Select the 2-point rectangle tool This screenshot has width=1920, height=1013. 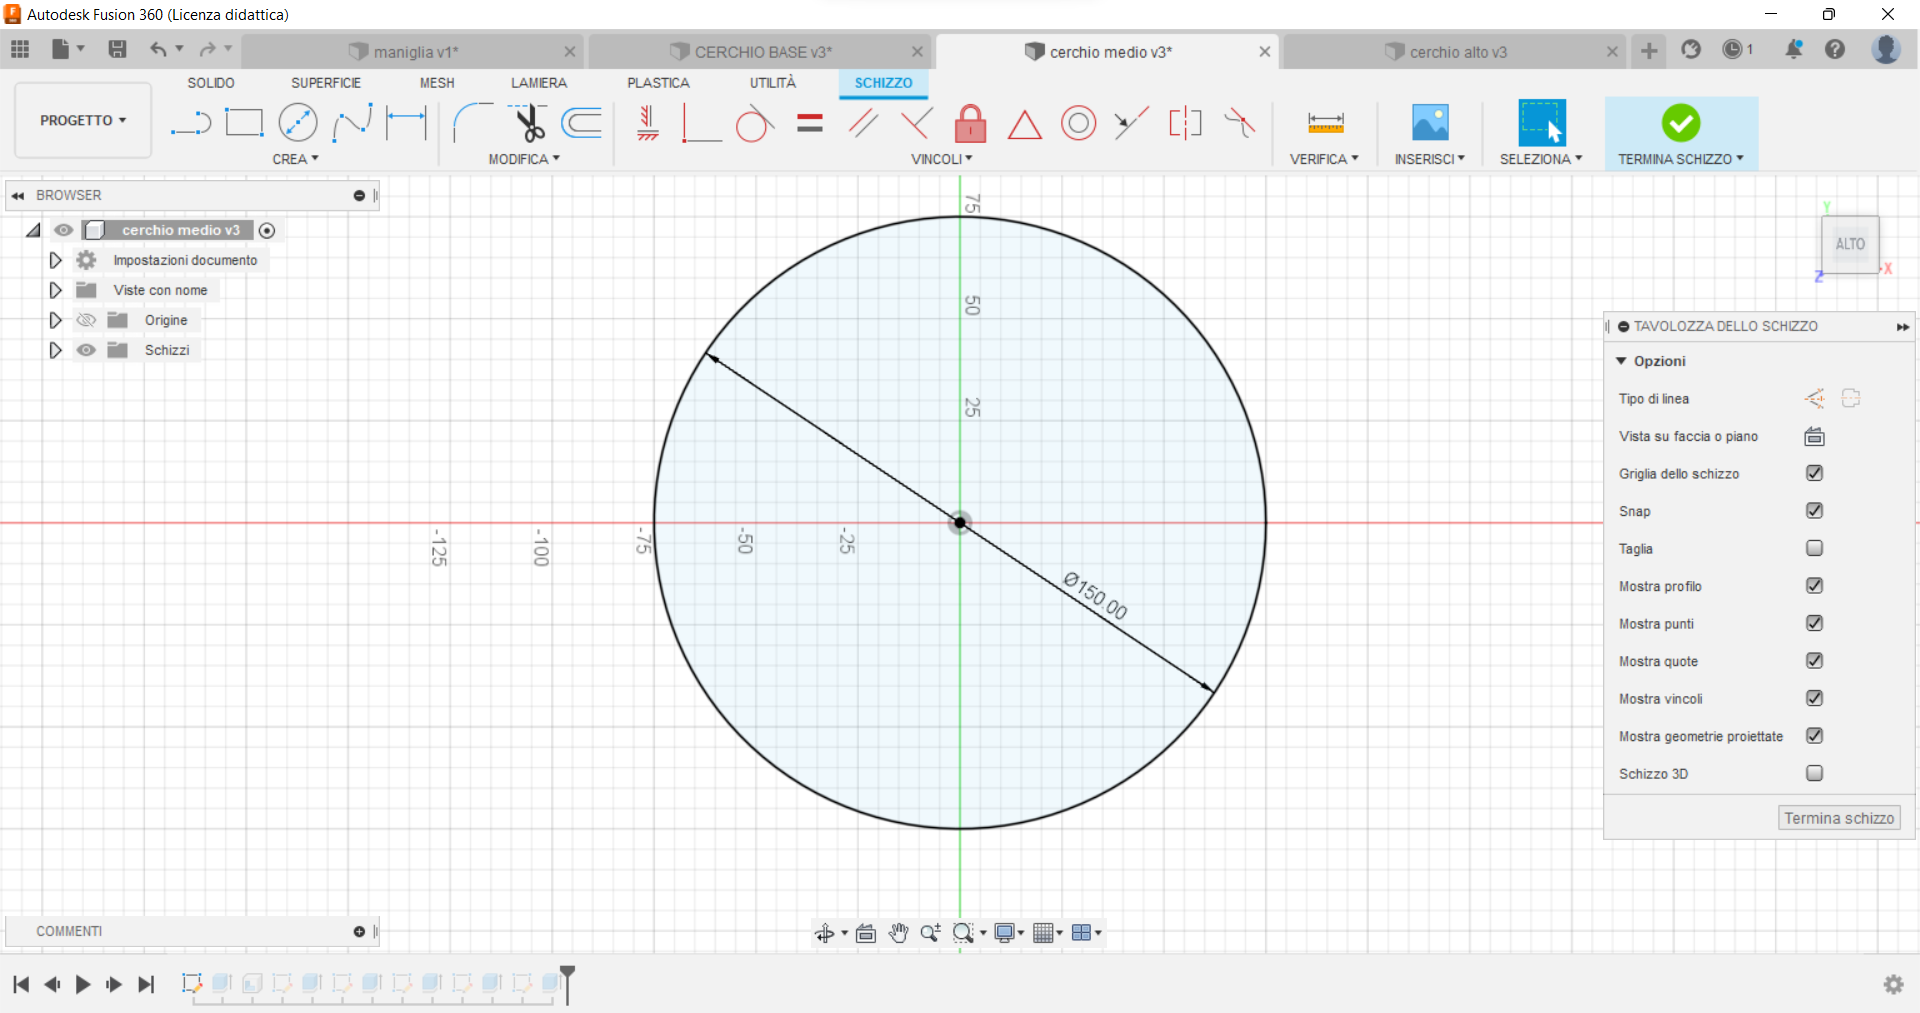[244, 122]
